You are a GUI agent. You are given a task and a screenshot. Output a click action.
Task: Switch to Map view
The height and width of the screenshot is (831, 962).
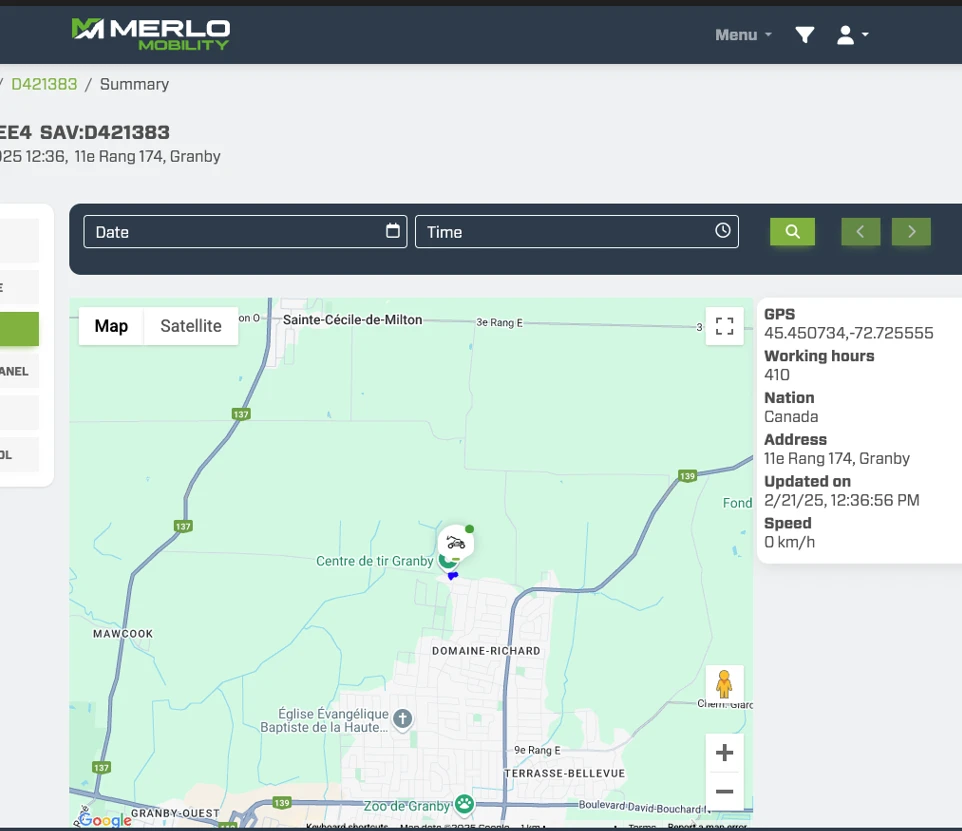click(111, 326)
